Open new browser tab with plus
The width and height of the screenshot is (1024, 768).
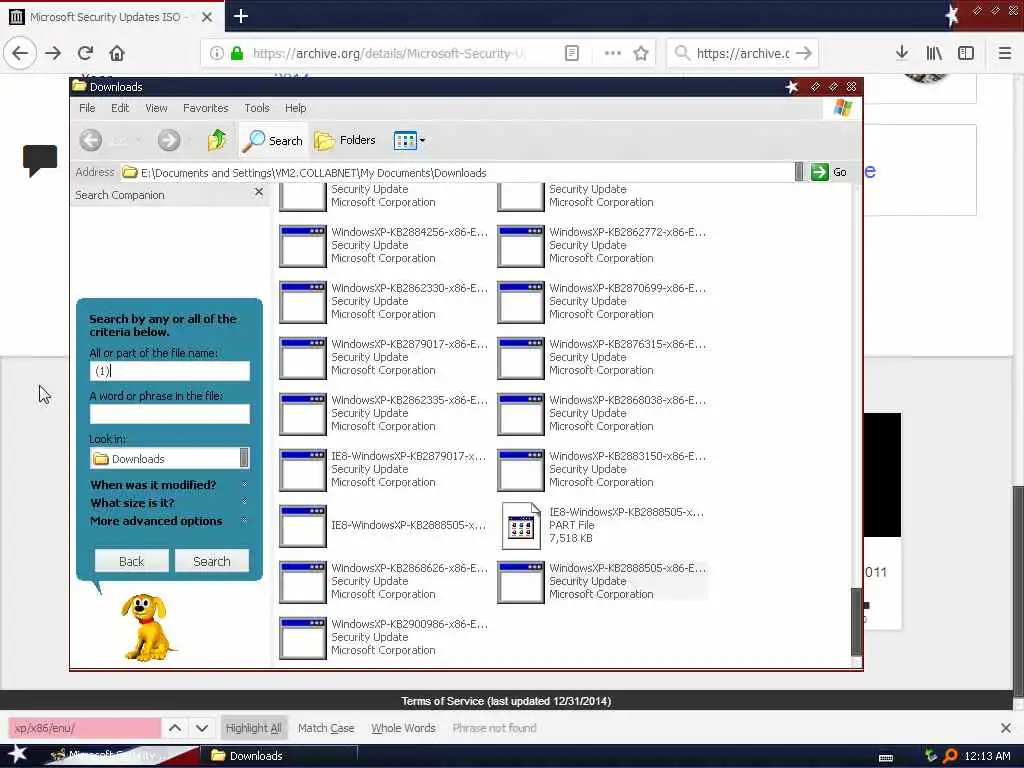(x=240, y=16)
